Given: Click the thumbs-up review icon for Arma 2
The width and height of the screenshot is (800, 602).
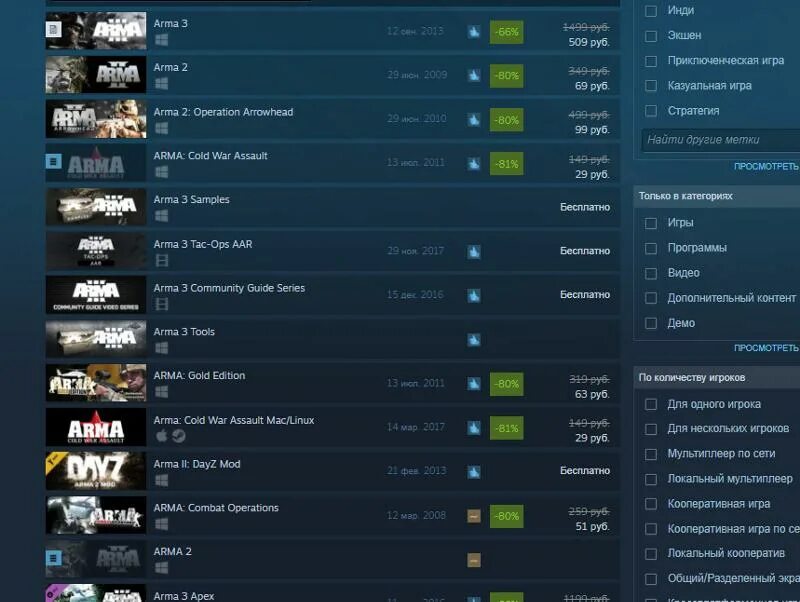Looking at the screenshot, I should [473, 76].
